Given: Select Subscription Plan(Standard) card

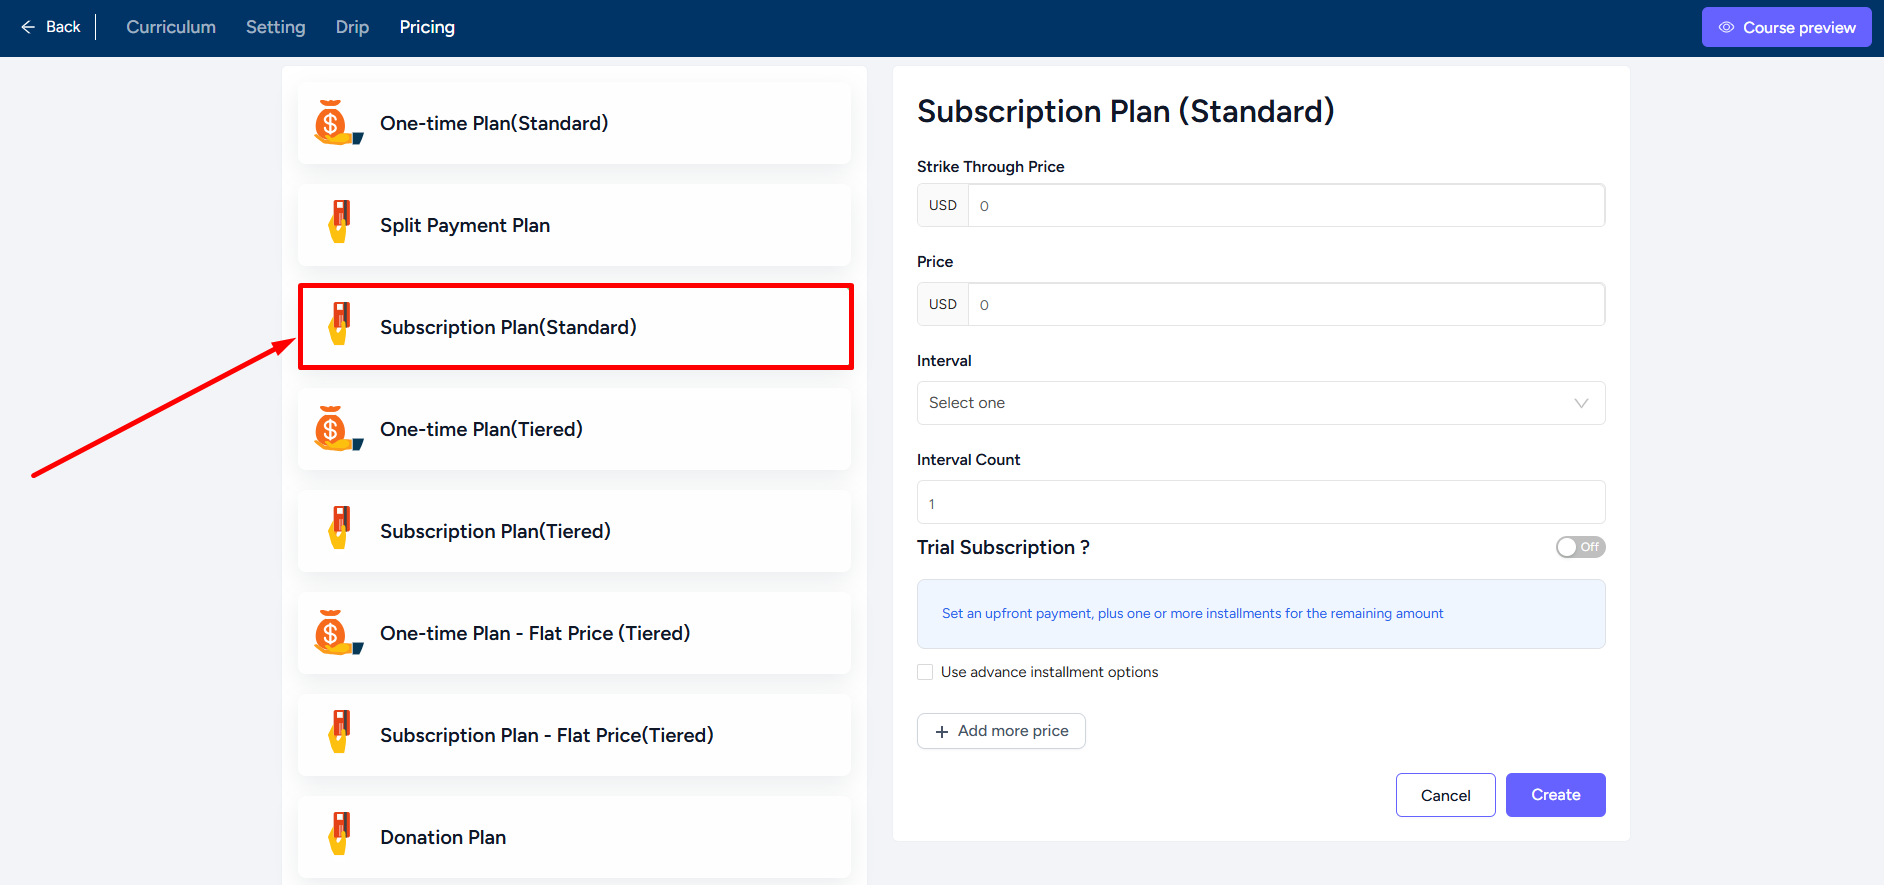Looking at the screenshot, I should 575,327.
